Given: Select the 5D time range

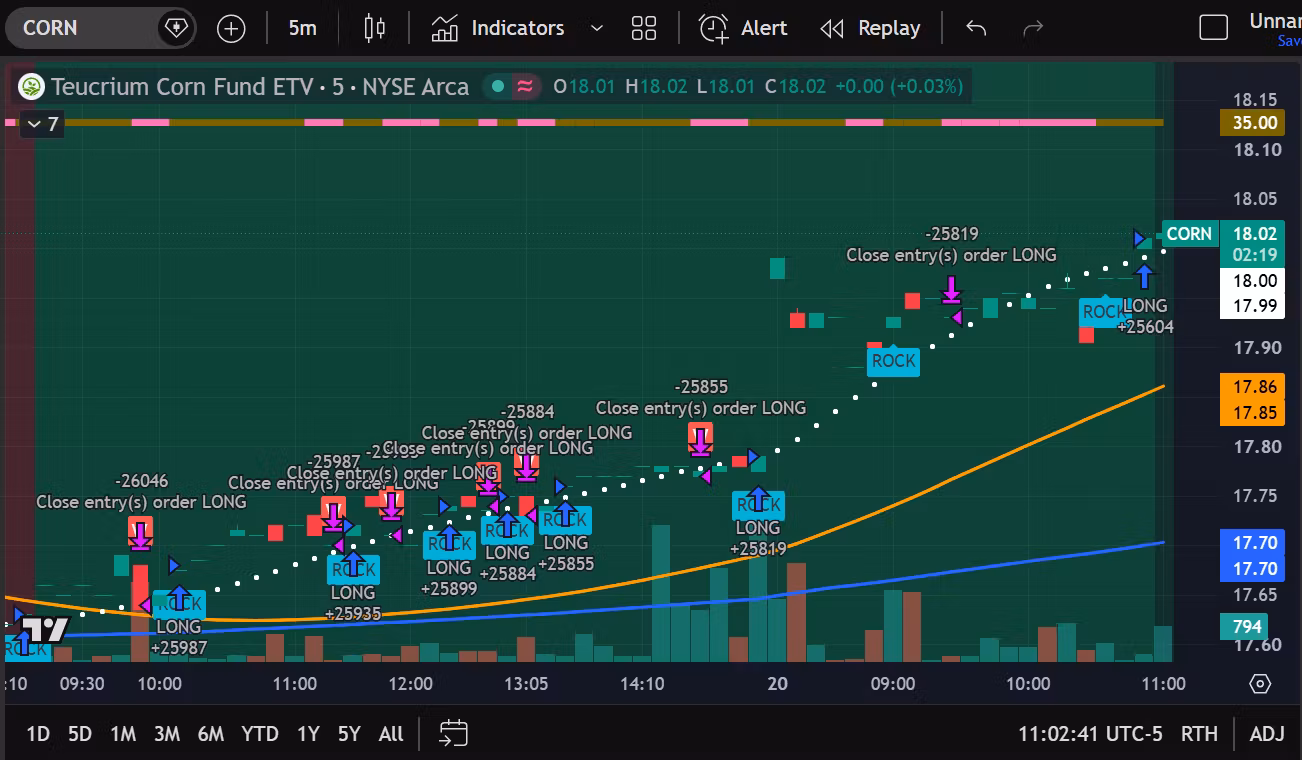Looking at the screenshot, I should 80,734.
